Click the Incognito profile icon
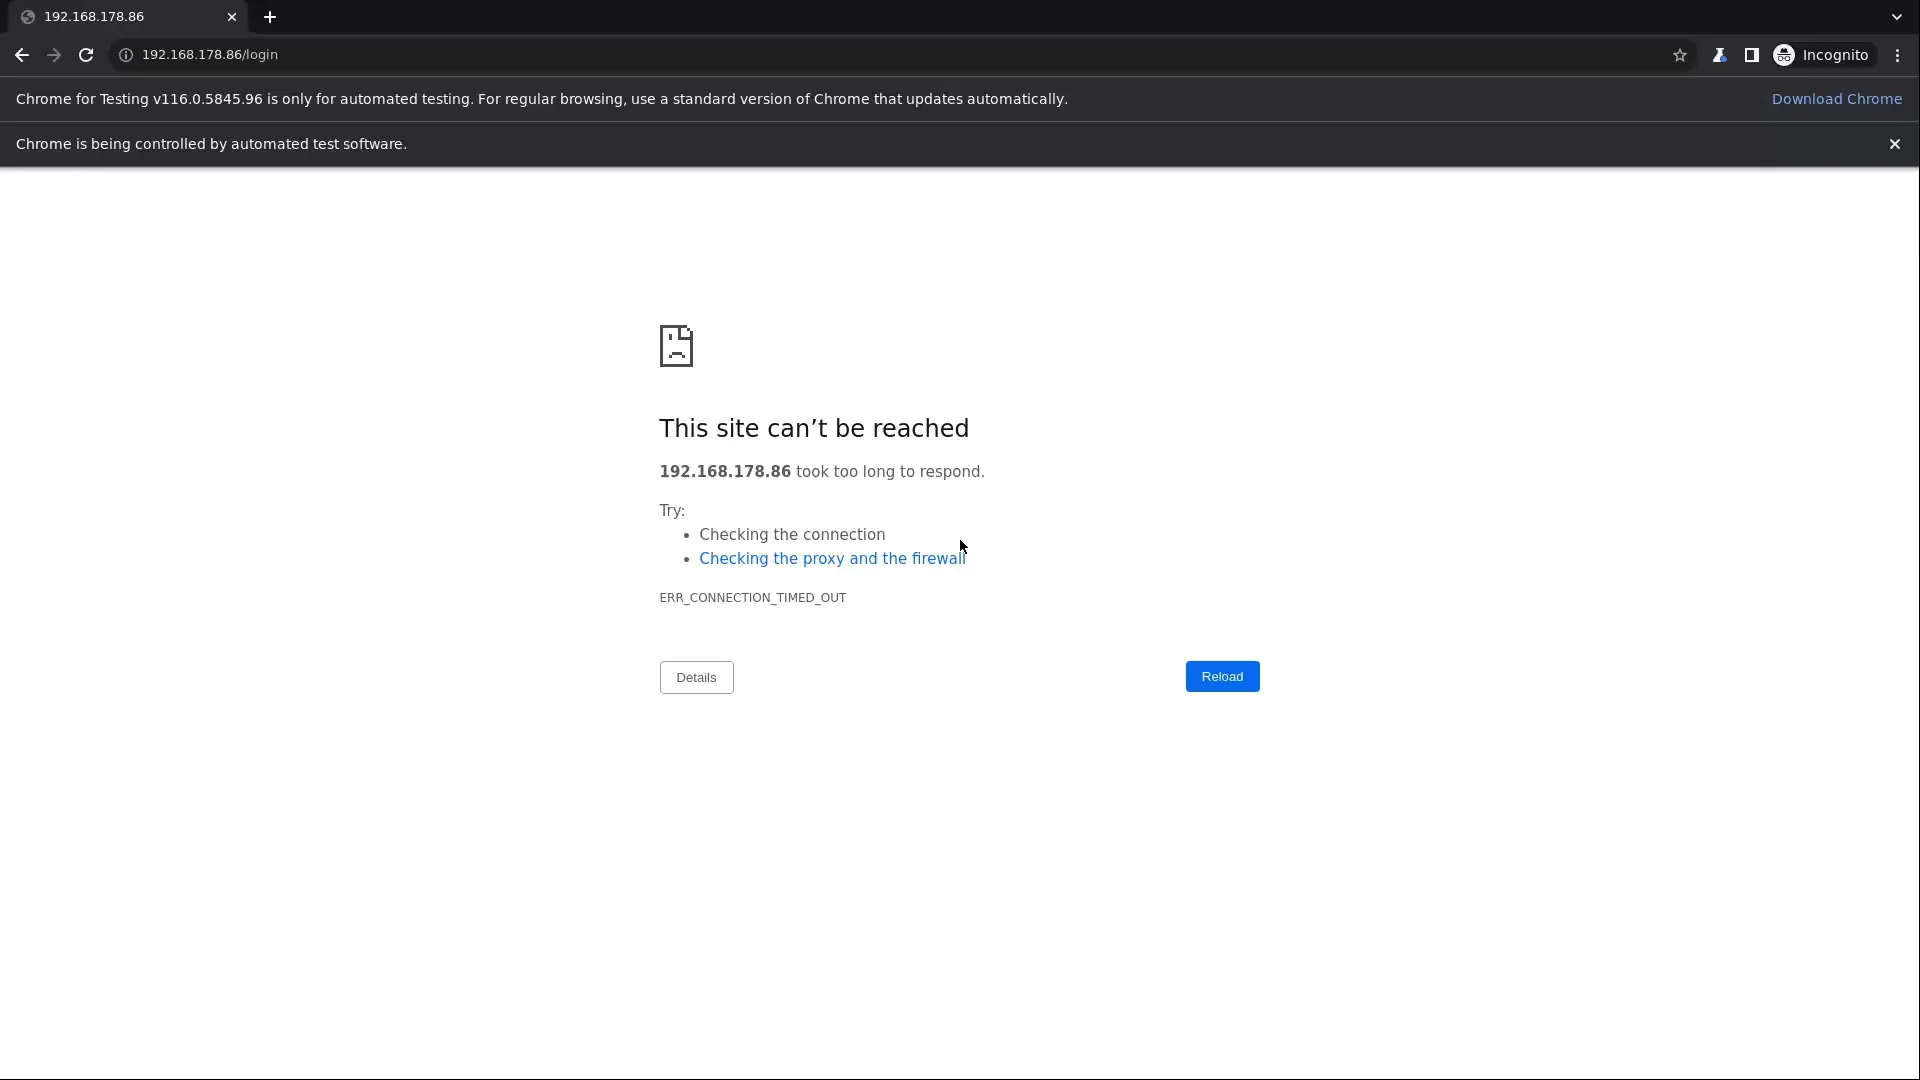Screen dimensions: 1920x1080 click(1786, 55)
